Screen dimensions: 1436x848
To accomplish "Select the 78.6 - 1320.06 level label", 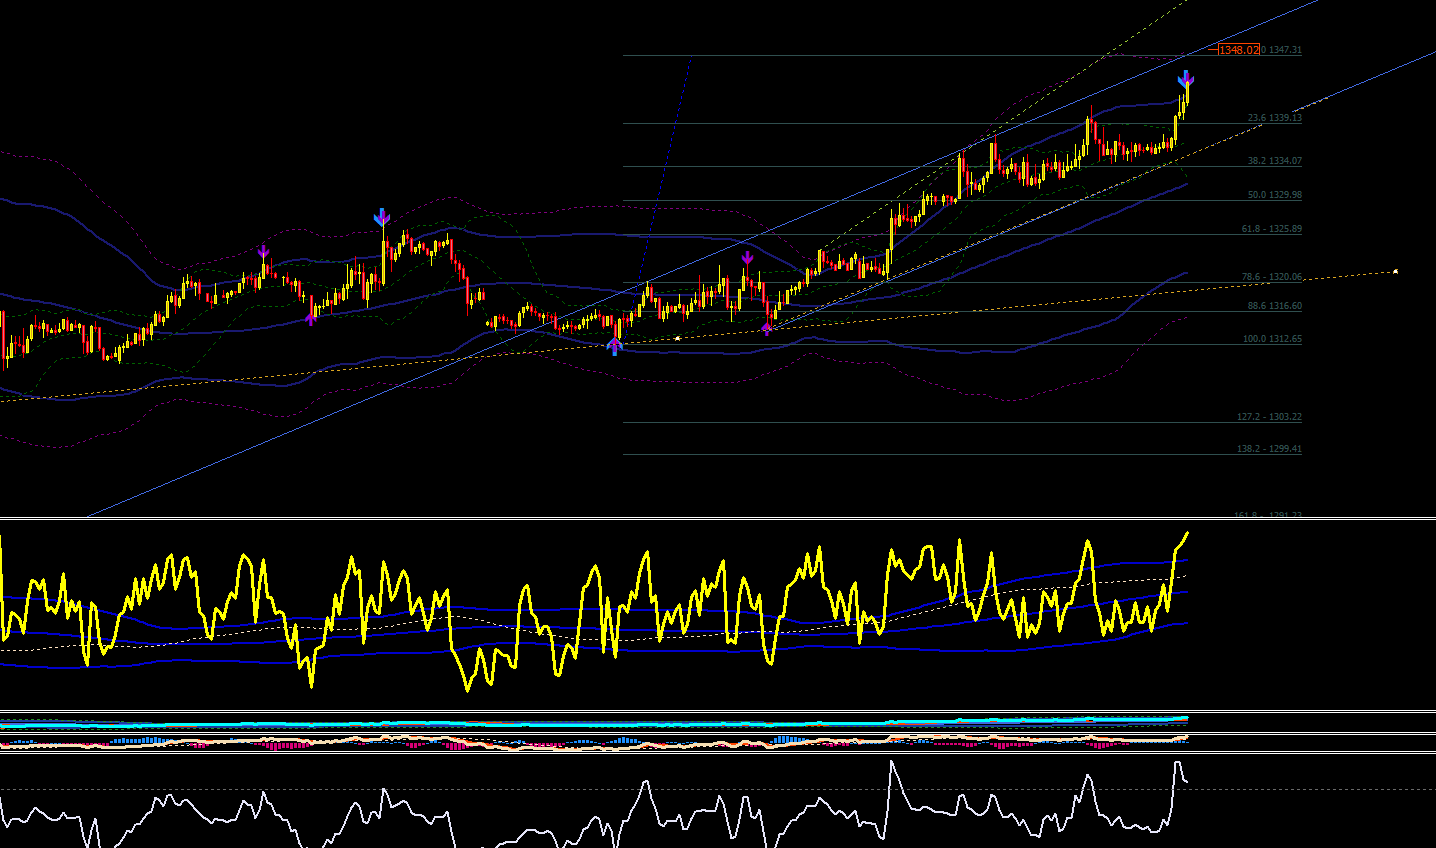I will [1271, 277].
